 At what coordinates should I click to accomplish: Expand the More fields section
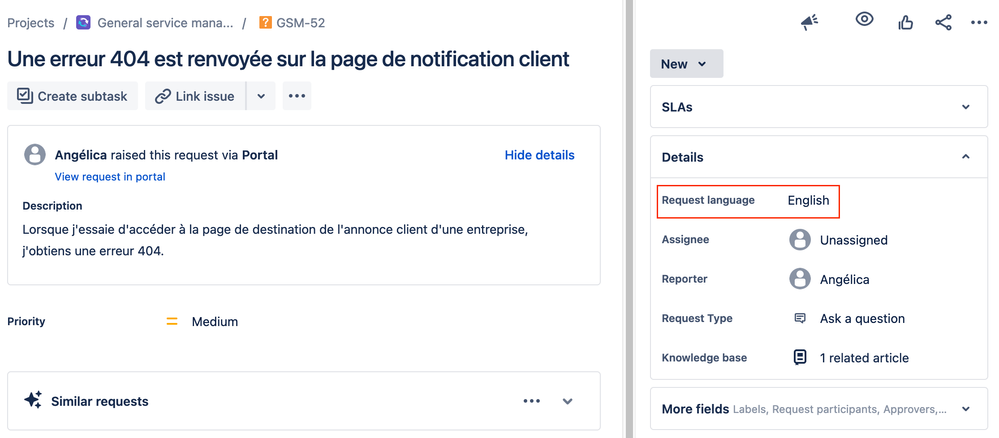[x=819, y=409]
